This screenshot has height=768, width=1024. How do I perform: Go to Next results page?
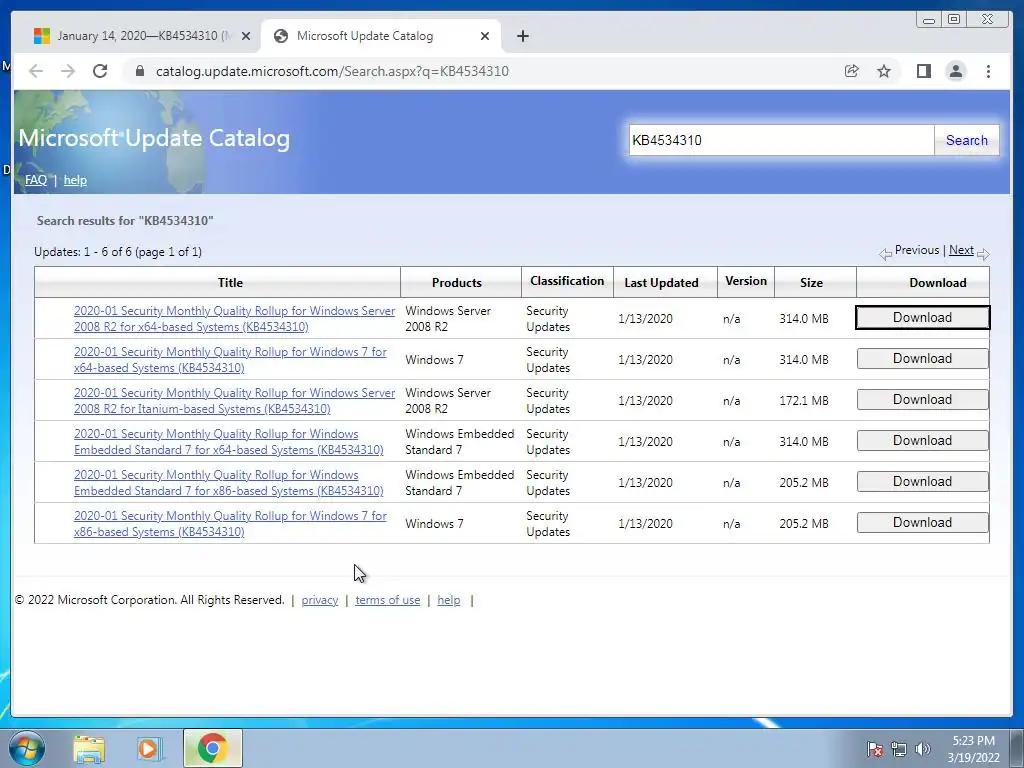[961, 250]
